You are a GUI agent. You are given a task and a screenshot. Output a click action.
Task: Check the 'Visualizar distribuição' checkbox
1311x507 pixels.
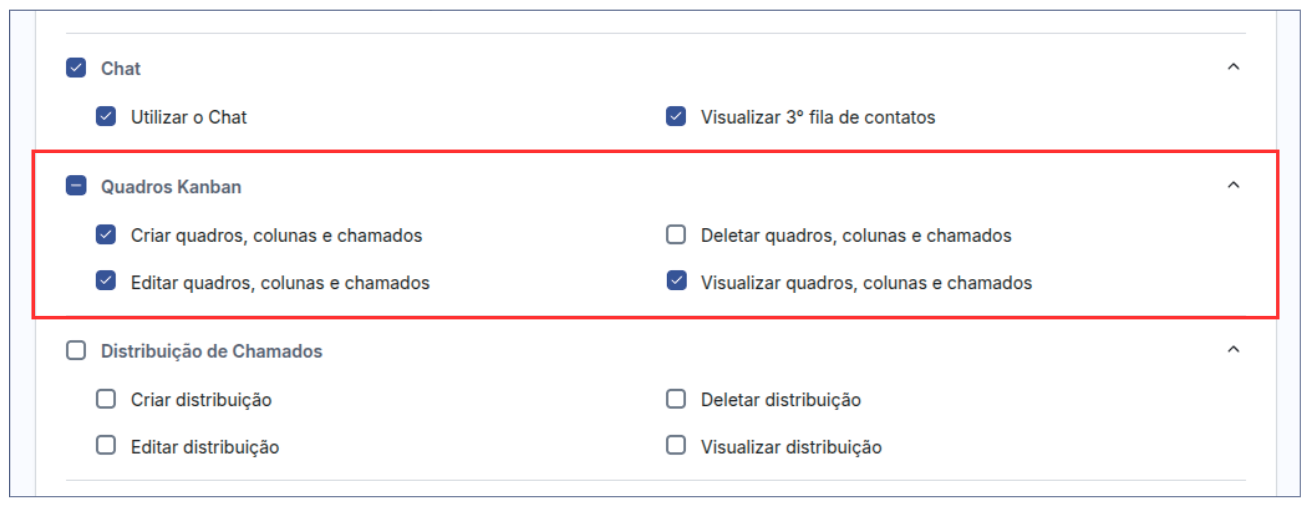tap(676, 446)
